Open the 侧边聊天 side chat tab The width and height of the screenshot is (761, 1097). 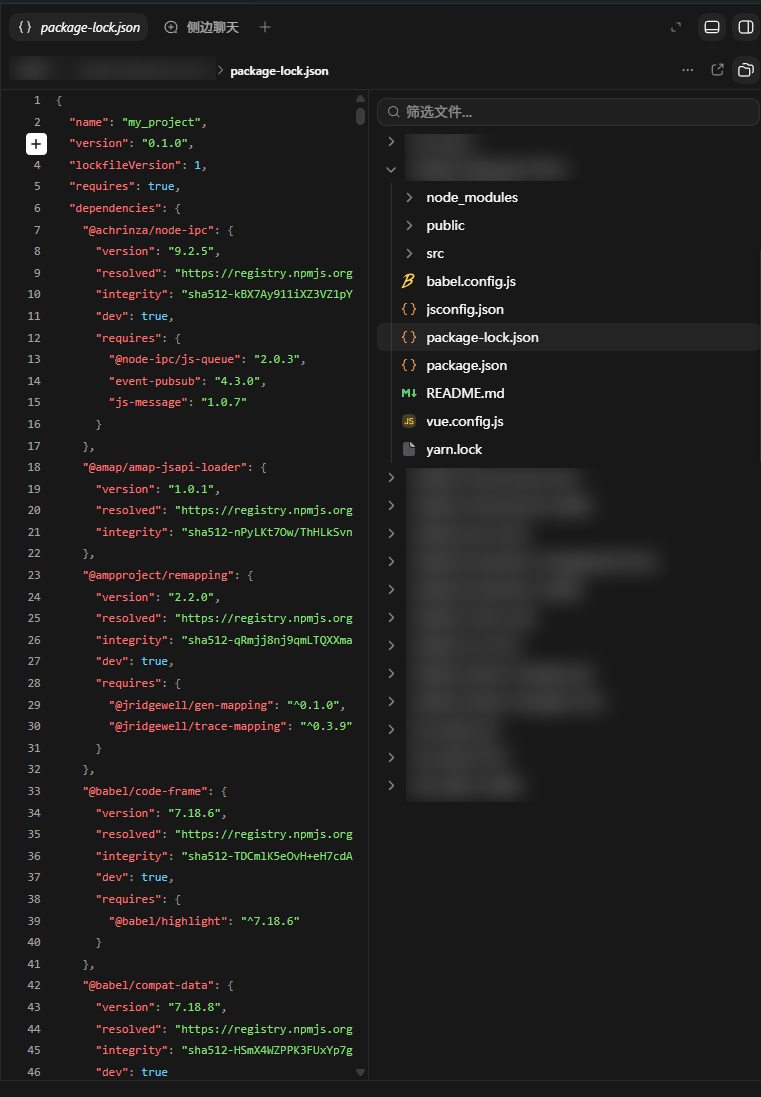(201, 27)
